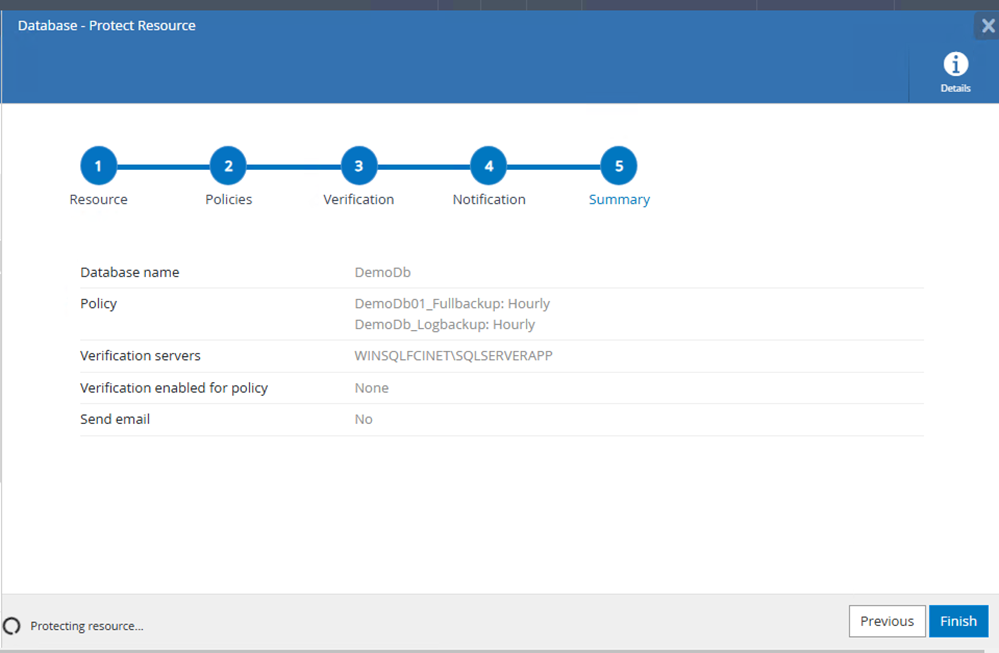Image resolution: width=999 pixels, height=653 pixels.
Task: Select the WINSQLFCINET\SQLSERVERAPP verification server text
Action: (x=453, y=355)
